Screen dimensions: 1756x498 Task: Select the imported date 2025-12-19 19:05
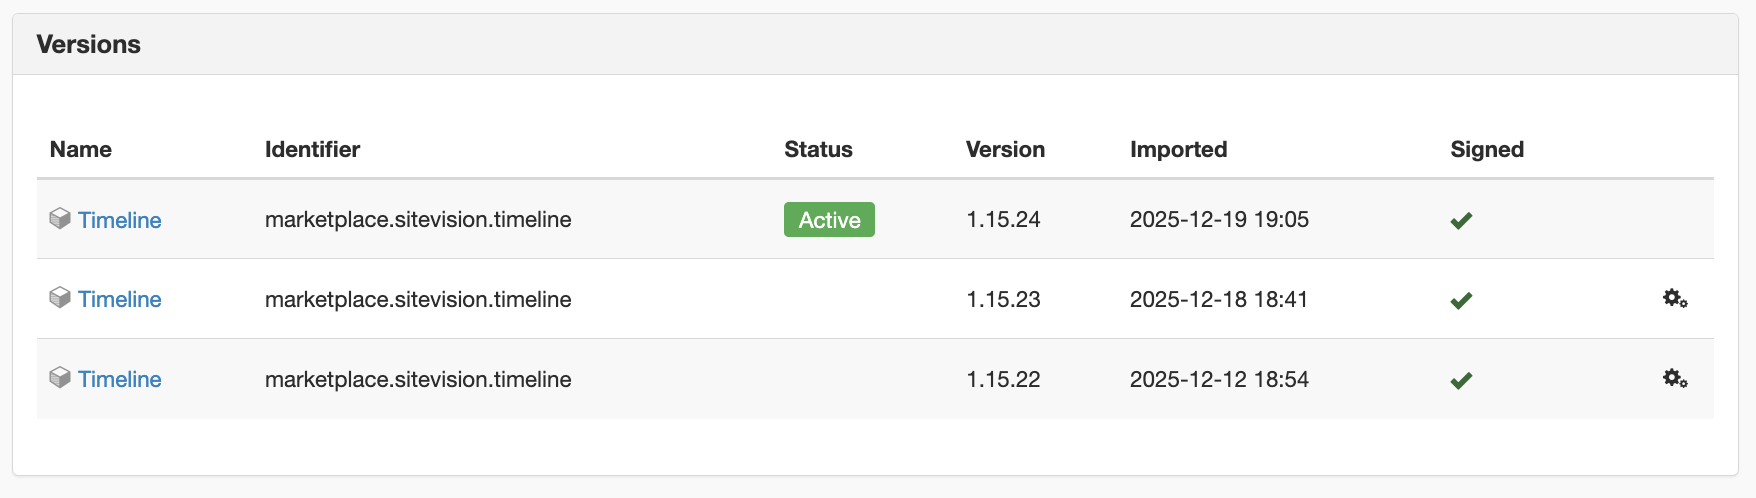tap(1219, 219)
